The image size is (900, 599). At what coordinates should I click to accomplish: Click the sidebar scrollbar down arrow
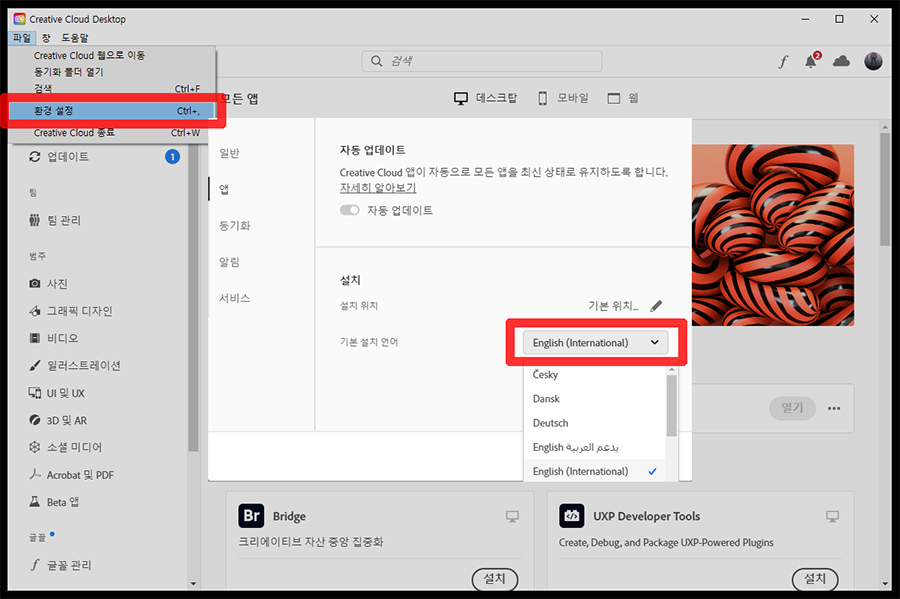pos(193,584)
